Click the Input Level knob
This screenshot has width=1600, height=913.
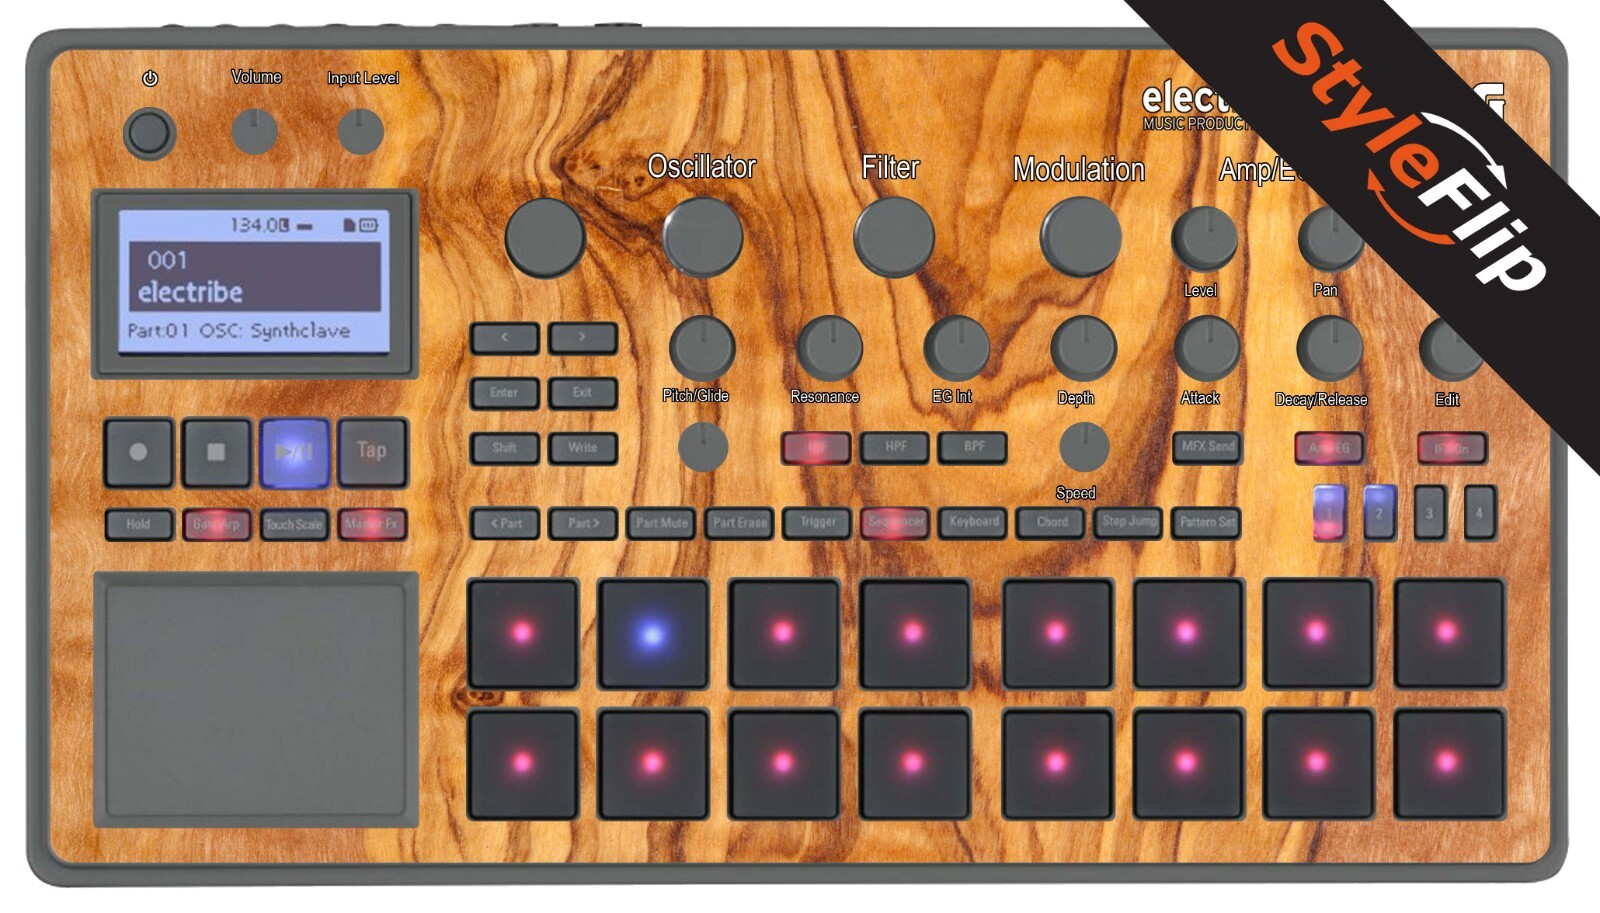361,131
